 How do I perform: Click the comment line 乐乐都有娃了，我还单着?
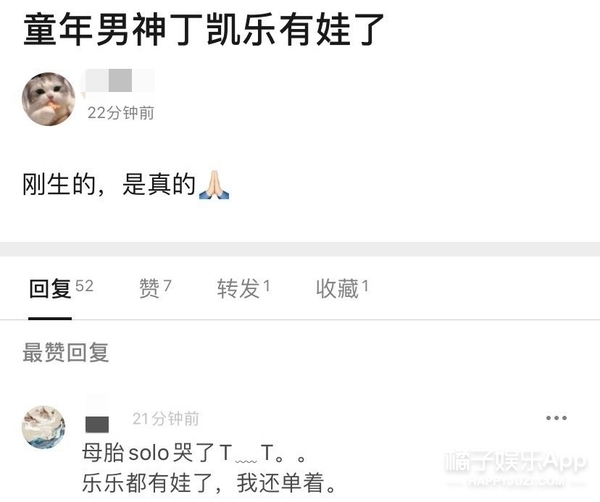[x=209, y=483]
